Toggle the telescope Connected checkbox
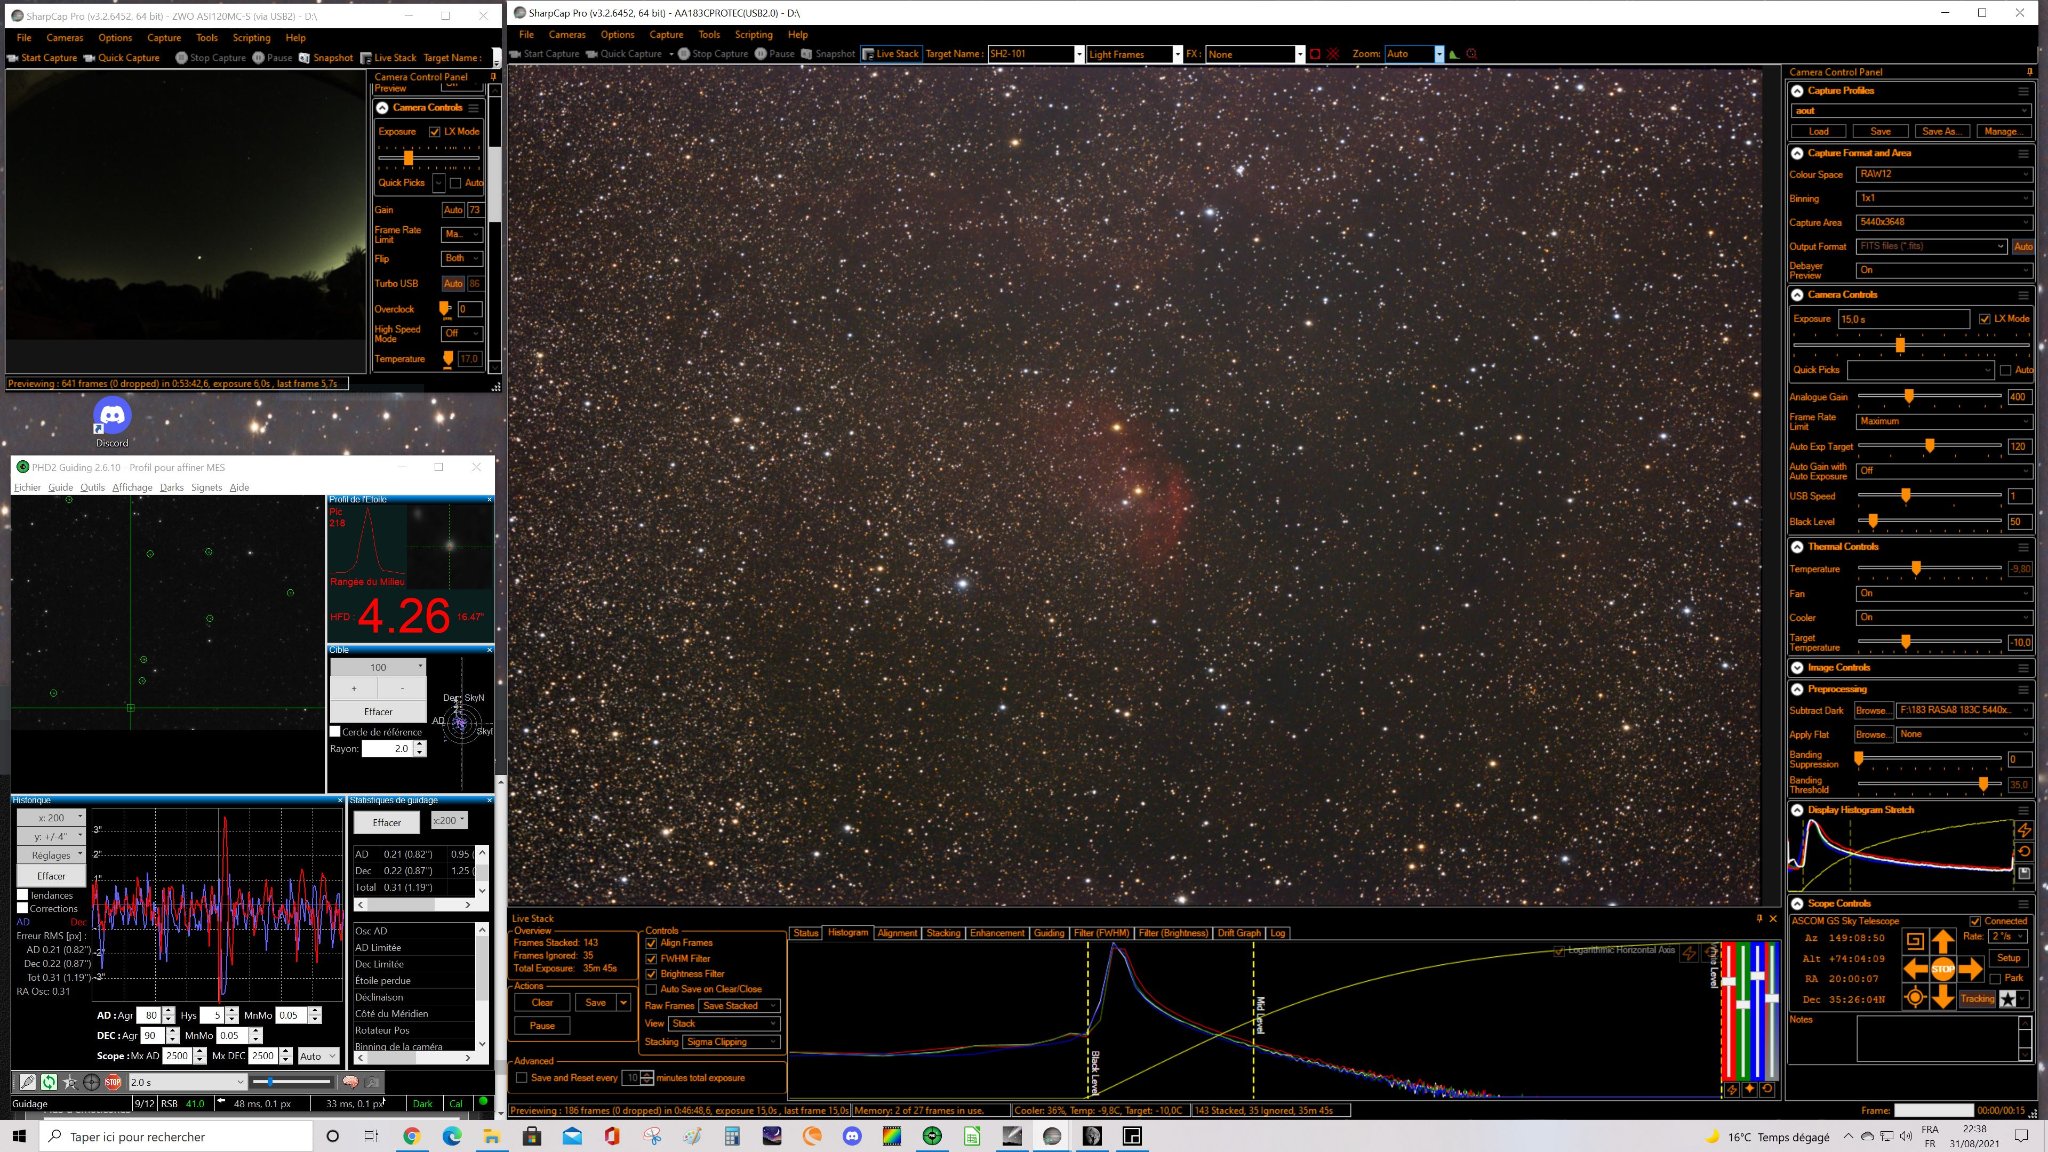 (1975, 921)
